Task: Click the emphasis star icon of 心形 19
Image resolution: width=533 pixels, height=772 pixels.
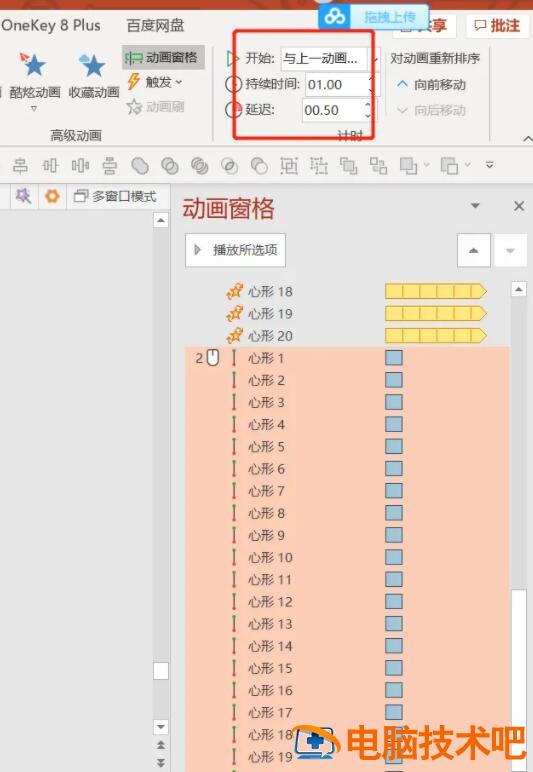Action: pos(235,314)
